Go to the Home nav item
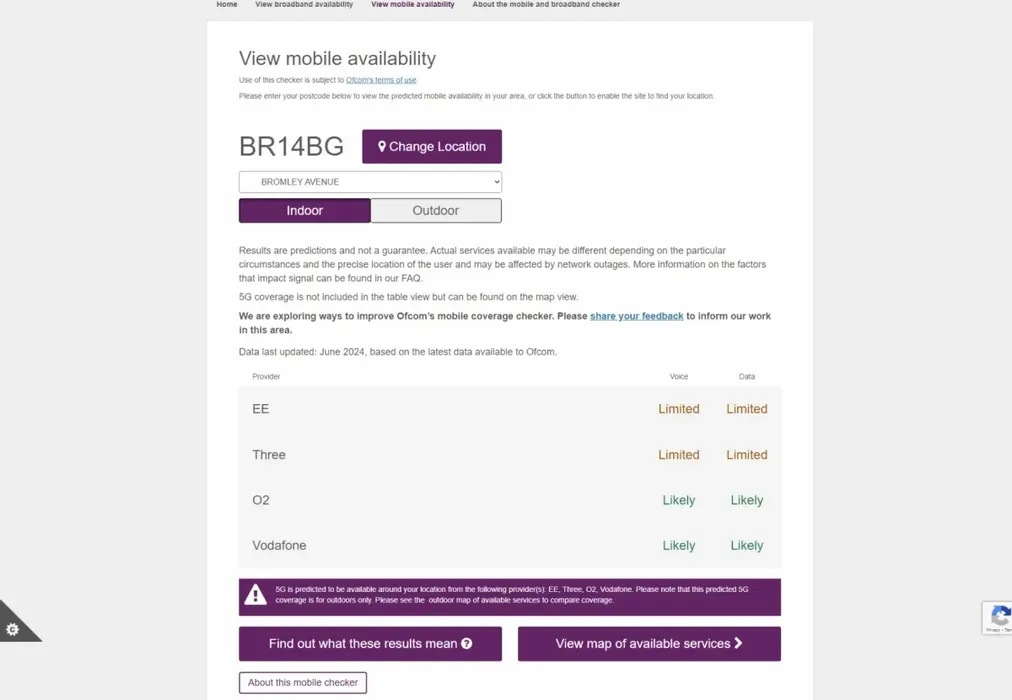The height and width of the screenshot is (700, 1012). 227,5
